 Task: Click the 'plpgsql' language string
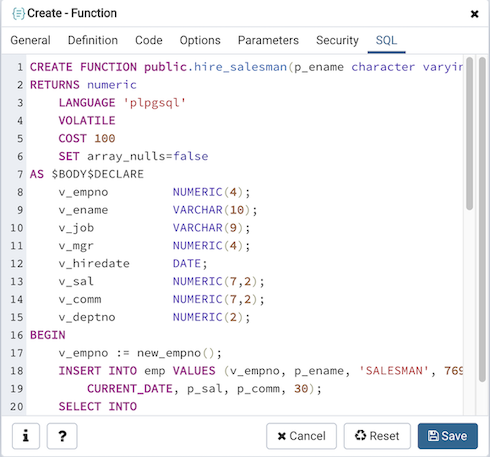[x=154, y=103]
